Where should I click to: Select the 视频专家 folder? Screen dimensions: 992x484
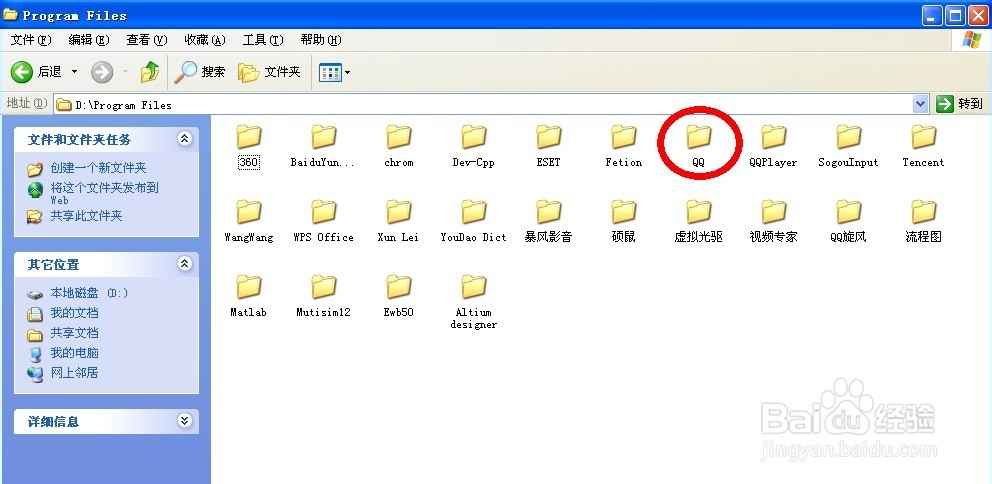tap(773, 221)
